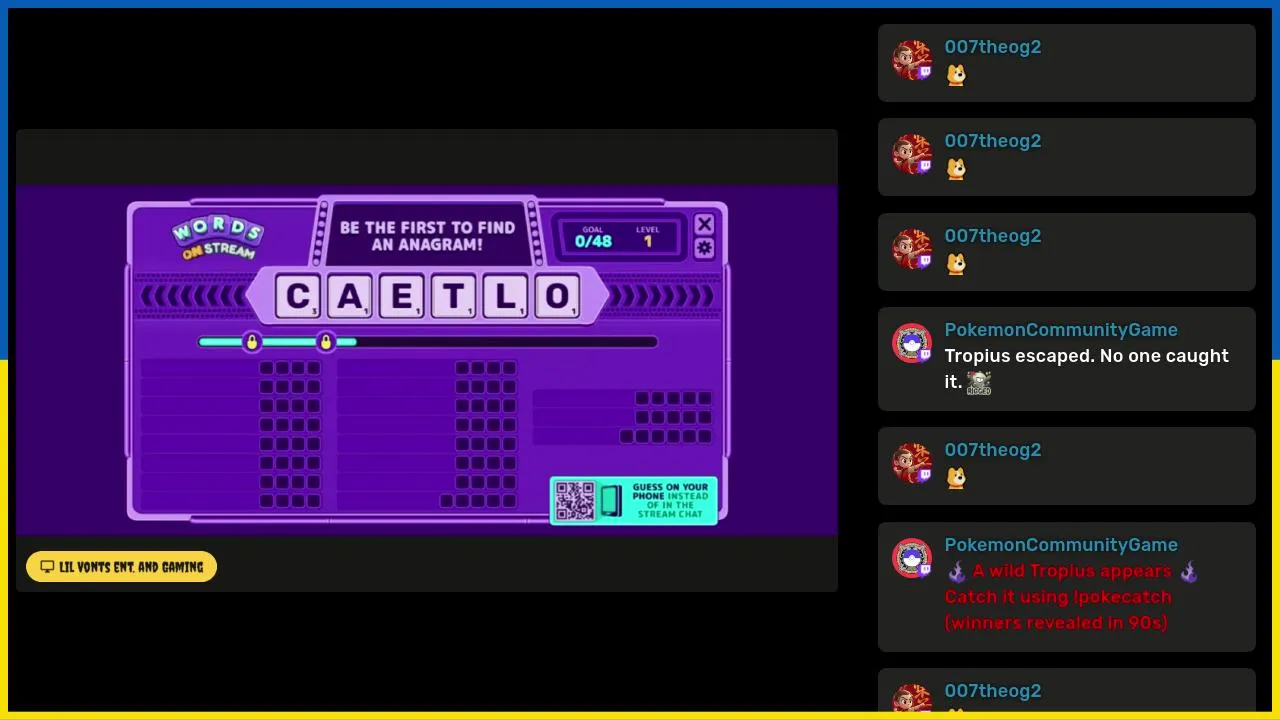Select the letter tile C
This screenshot has height=720, width=1280.
coord(298,296)
